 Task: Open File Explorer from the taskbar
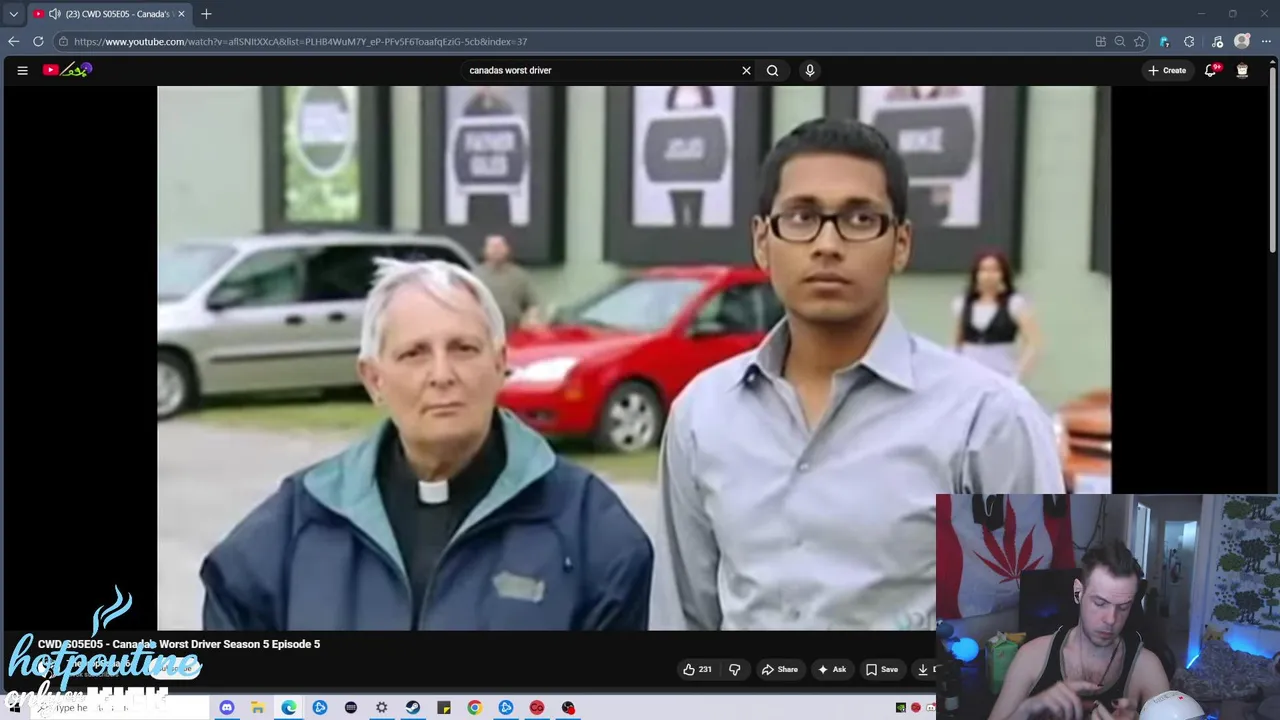[x=258, y=708]
